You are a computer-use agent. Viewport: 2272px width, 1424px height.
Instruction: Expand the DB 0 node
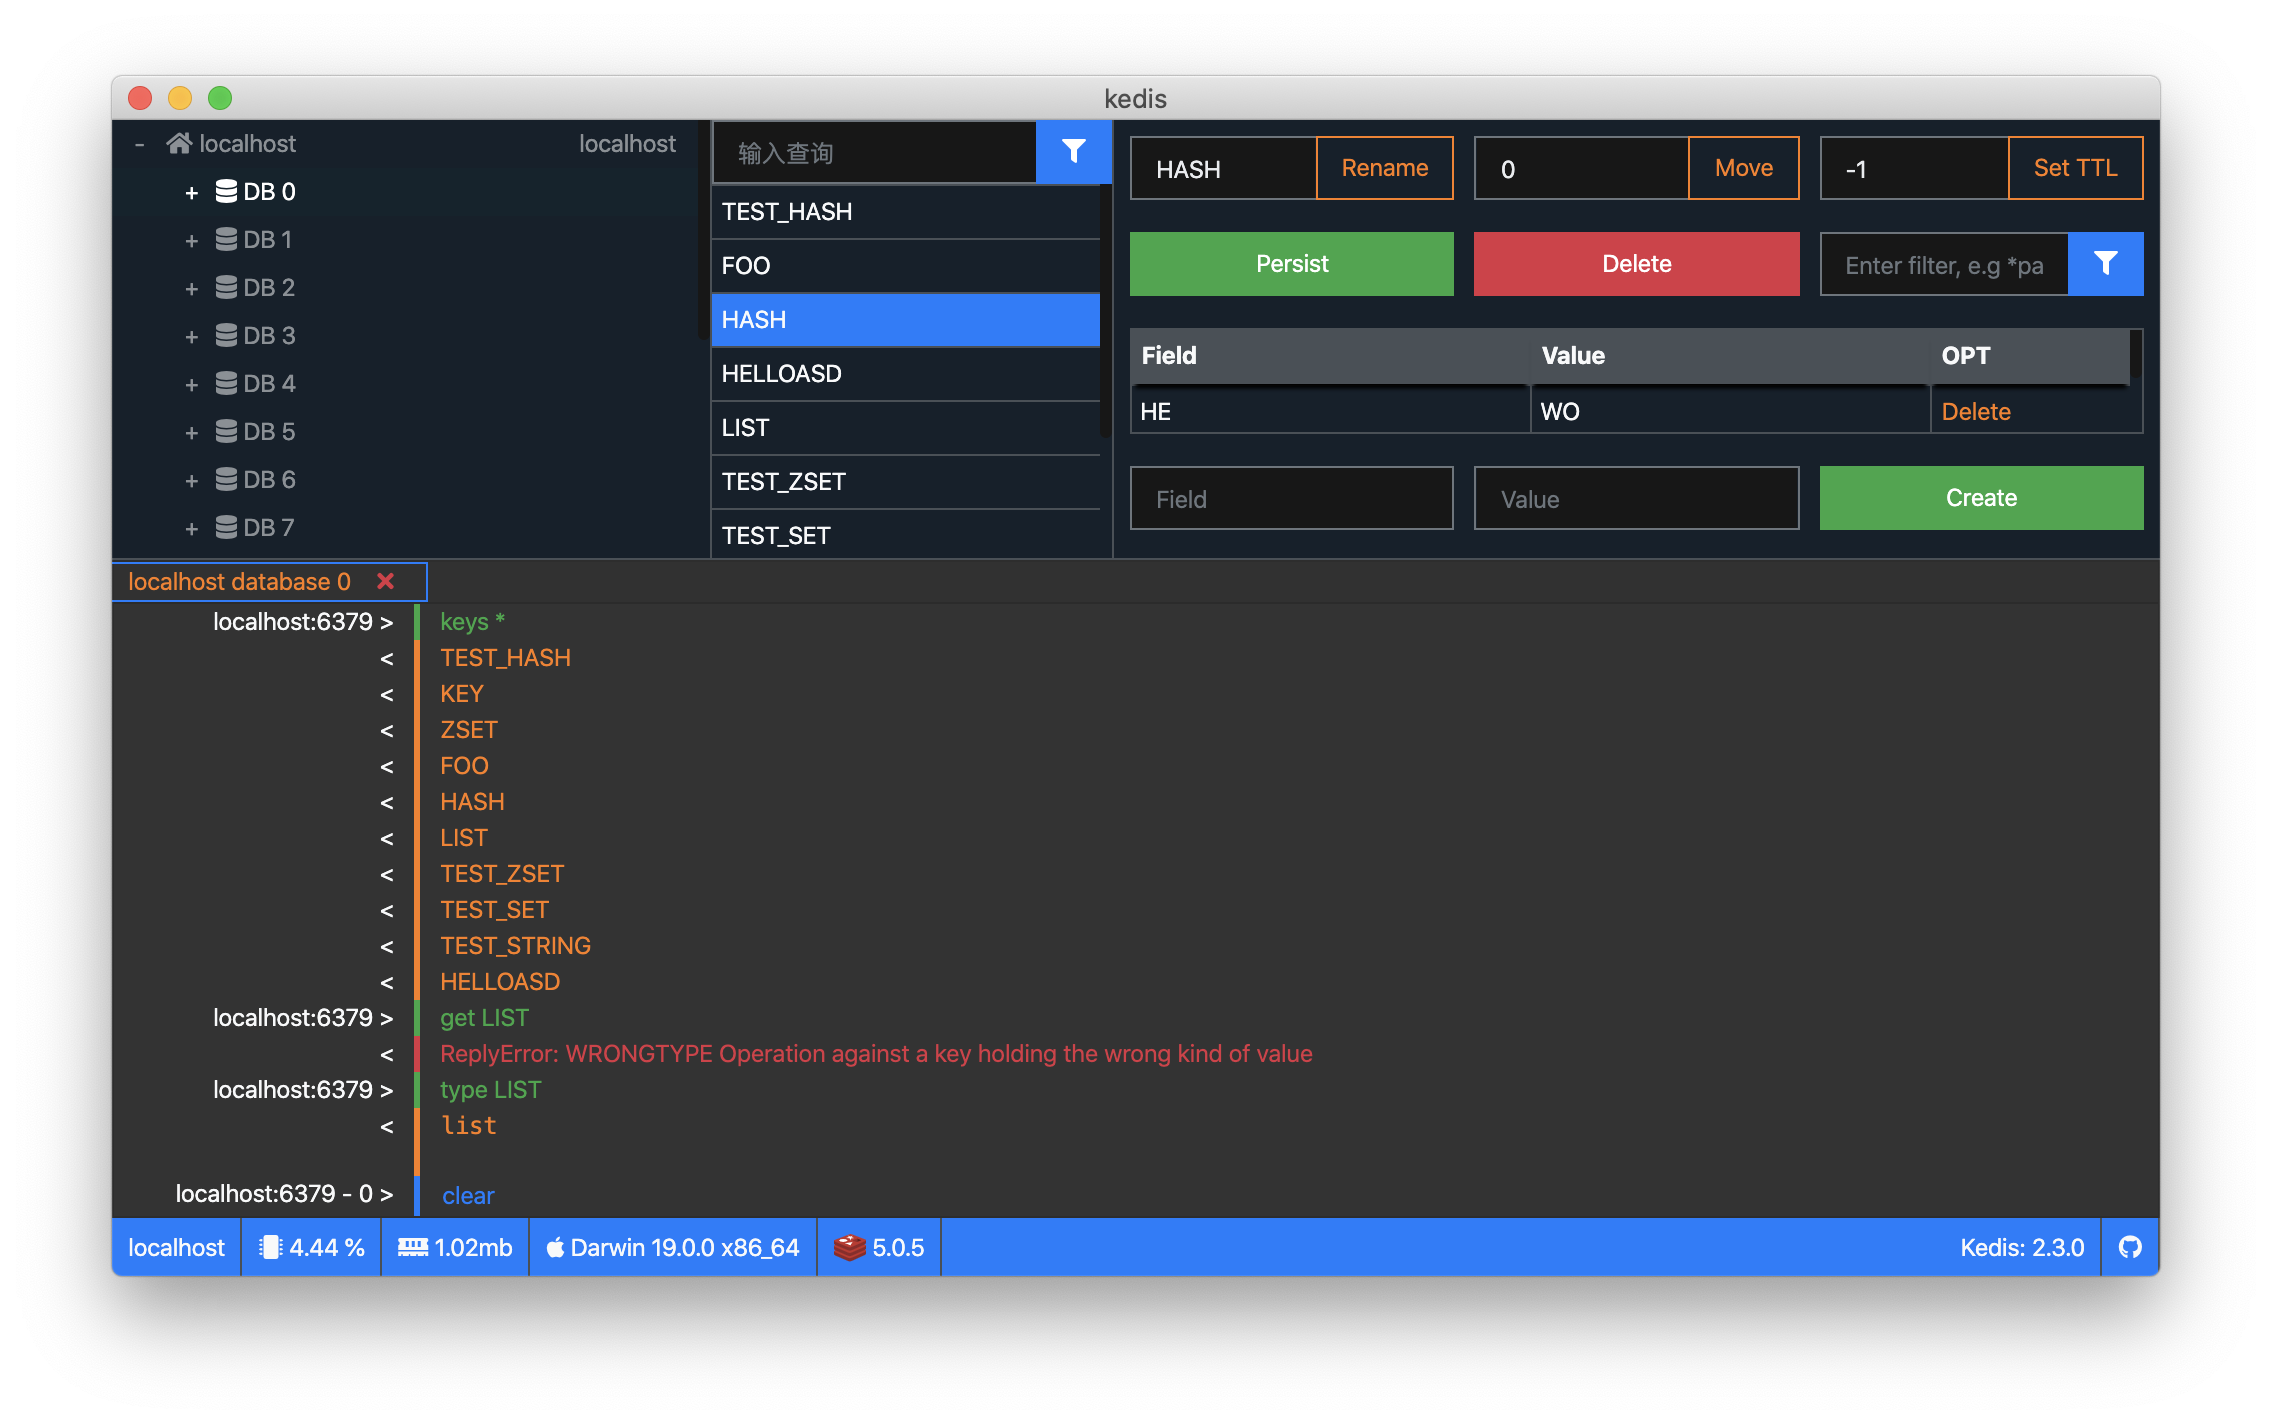[191, 193]
